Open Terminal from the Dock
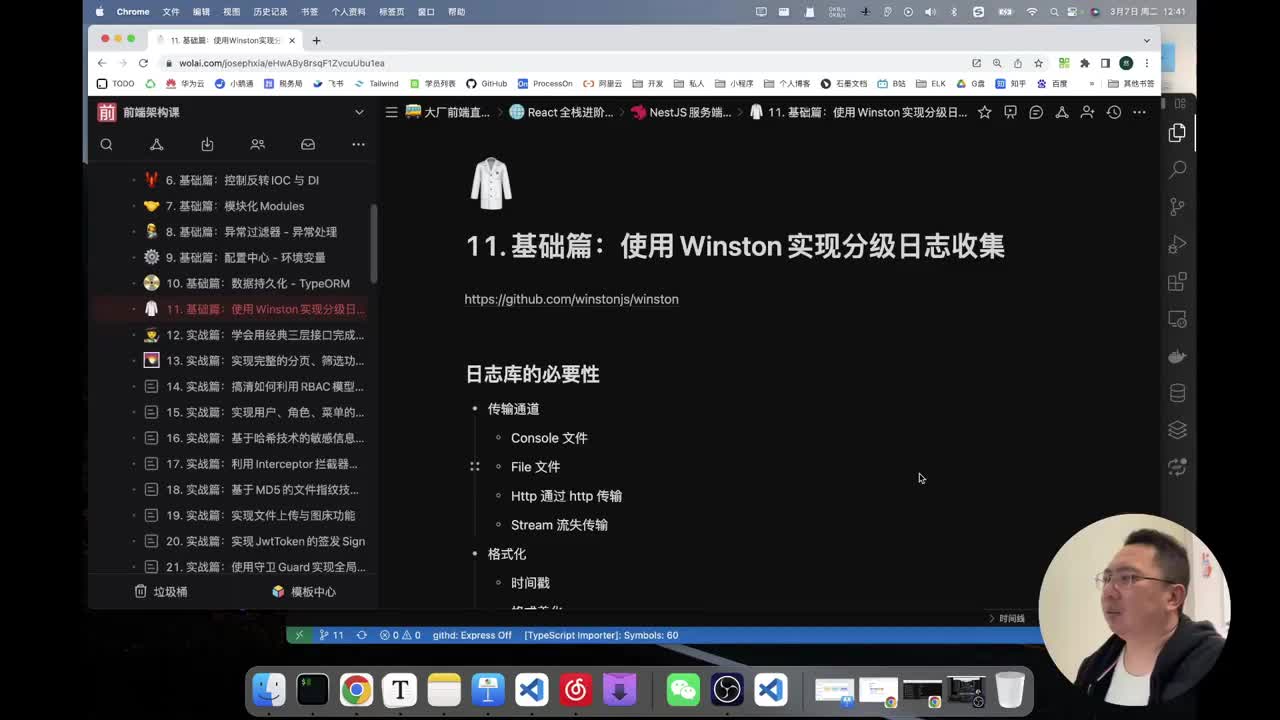 312,690
